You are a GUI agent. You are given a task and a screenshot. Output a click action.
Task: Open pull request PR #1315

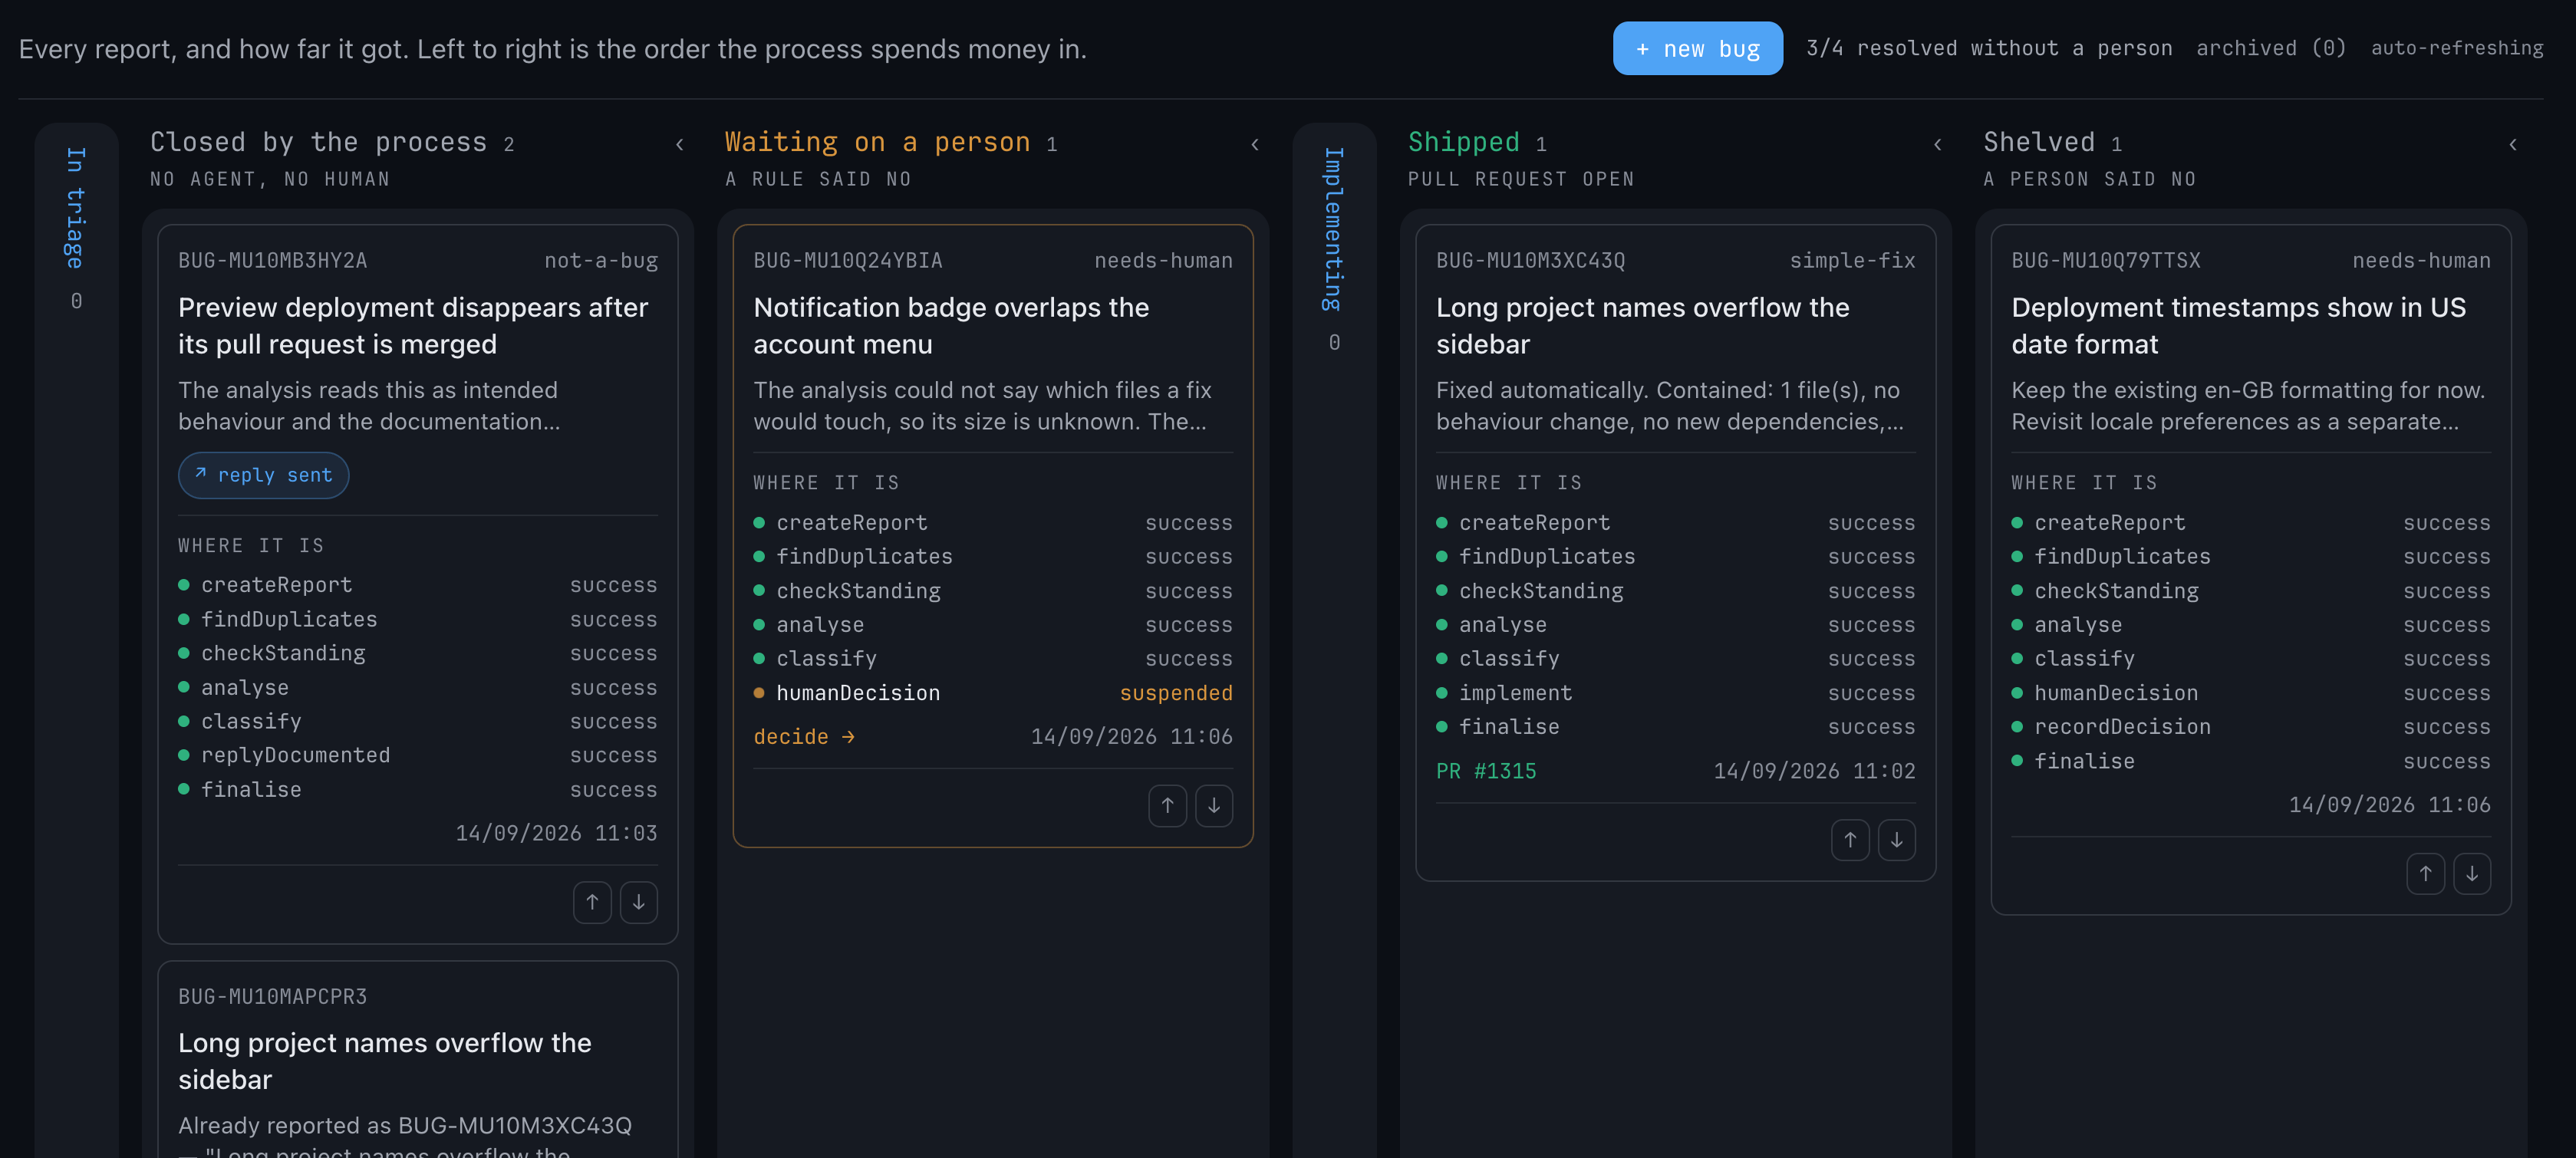[1485, 771]
